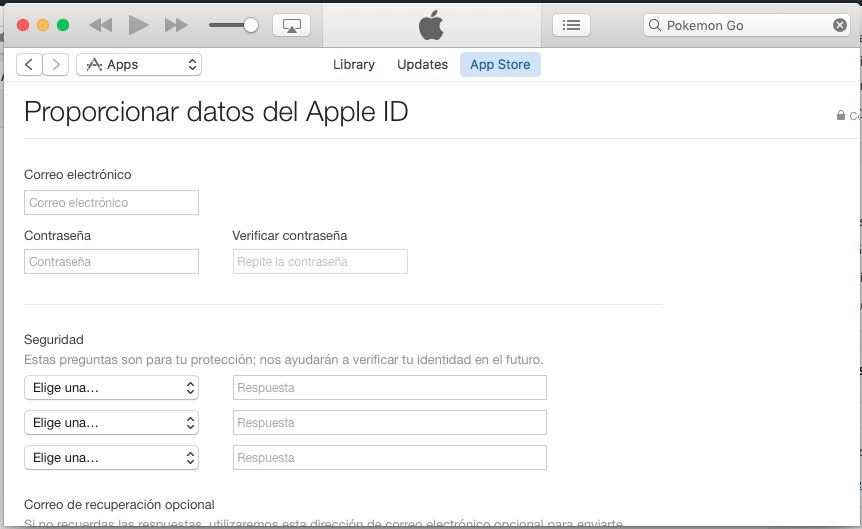
Task: Click the search magnifier icon
Action: click(x=655, y=26)
